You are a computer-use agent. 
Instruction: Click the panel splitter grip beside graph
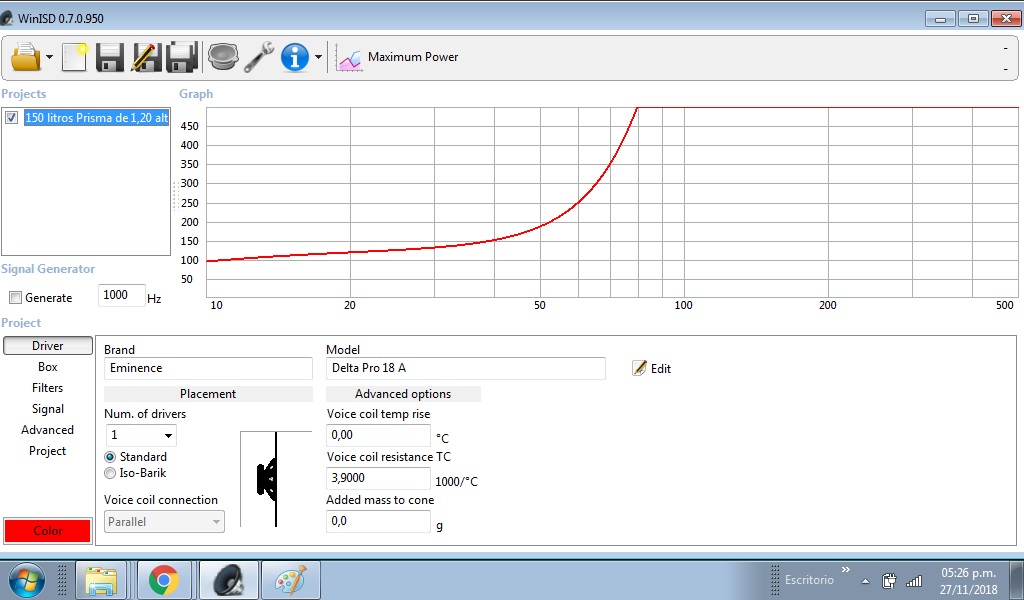[x=175, y=197]
